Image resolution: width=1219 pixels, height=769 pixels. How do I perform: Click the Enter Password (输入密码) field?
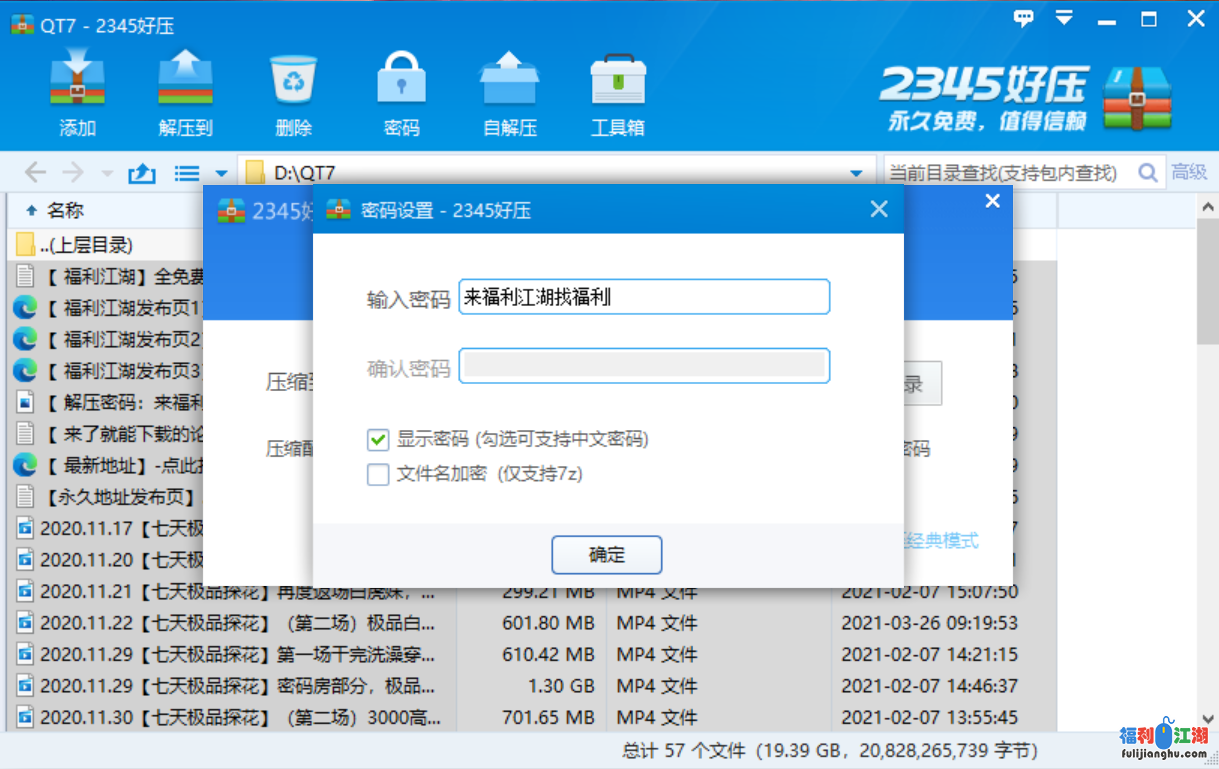[x=644, y=297]
